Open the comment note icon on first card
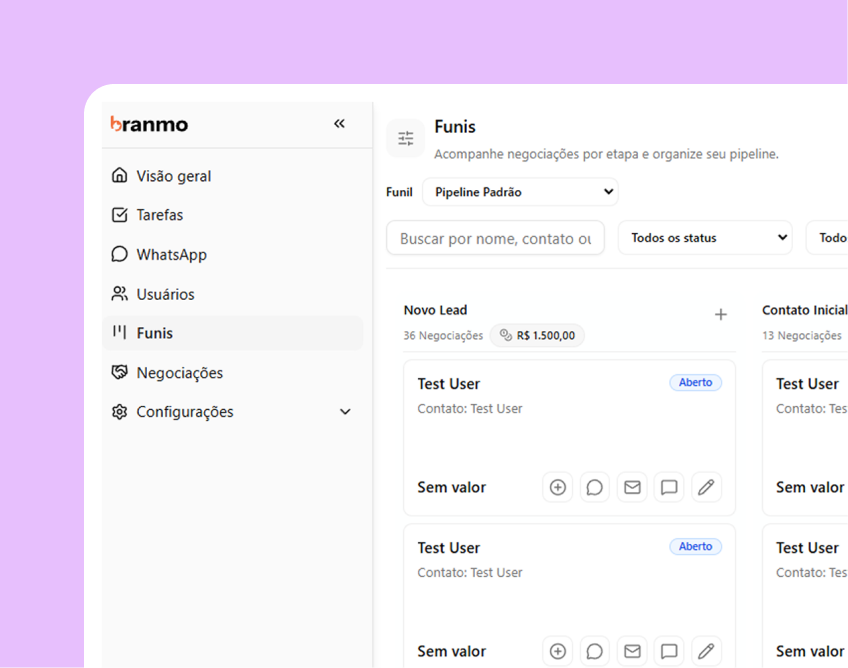The height and width of the screenshot is (668, 848). coord(669,487)
